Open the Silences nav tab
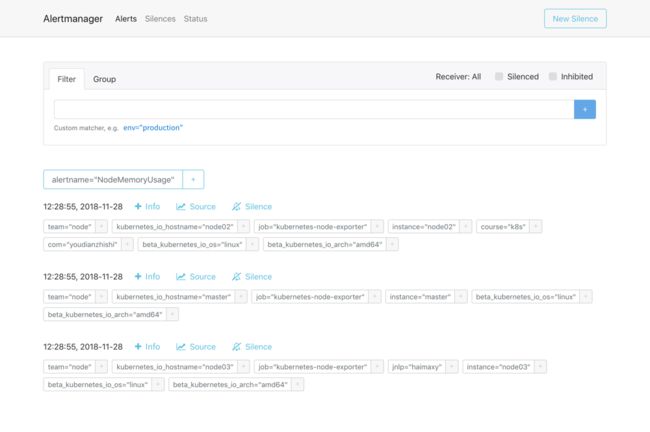650x432 pixels. tap(160, 19)
